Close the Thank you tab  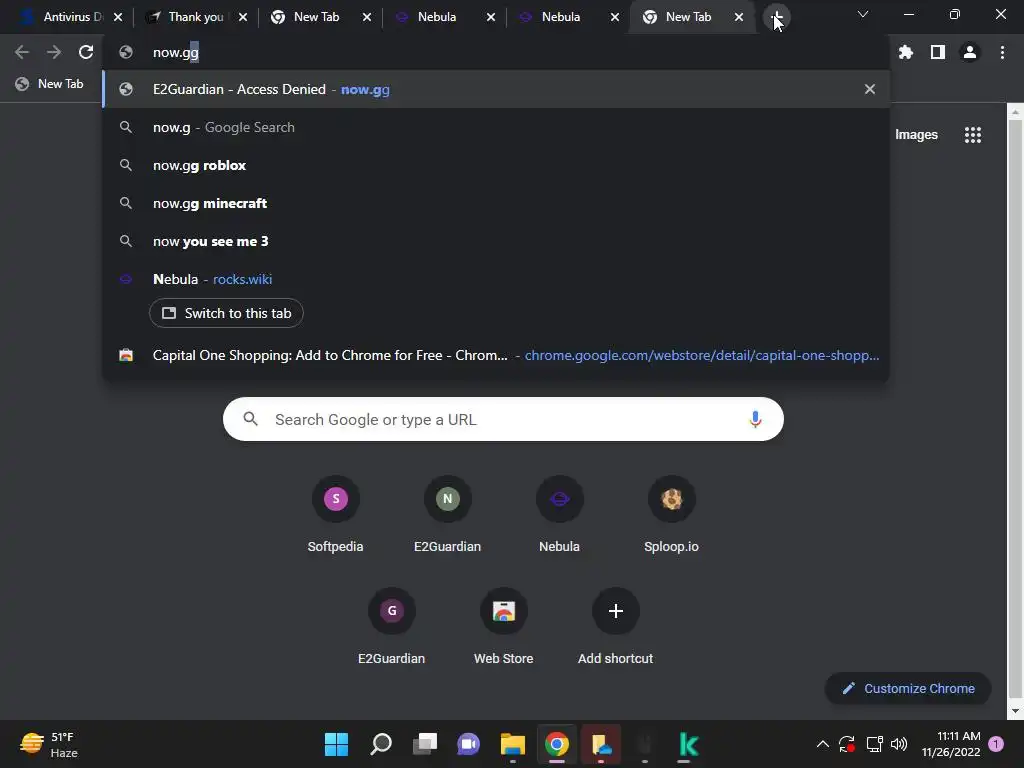point(242,17)
